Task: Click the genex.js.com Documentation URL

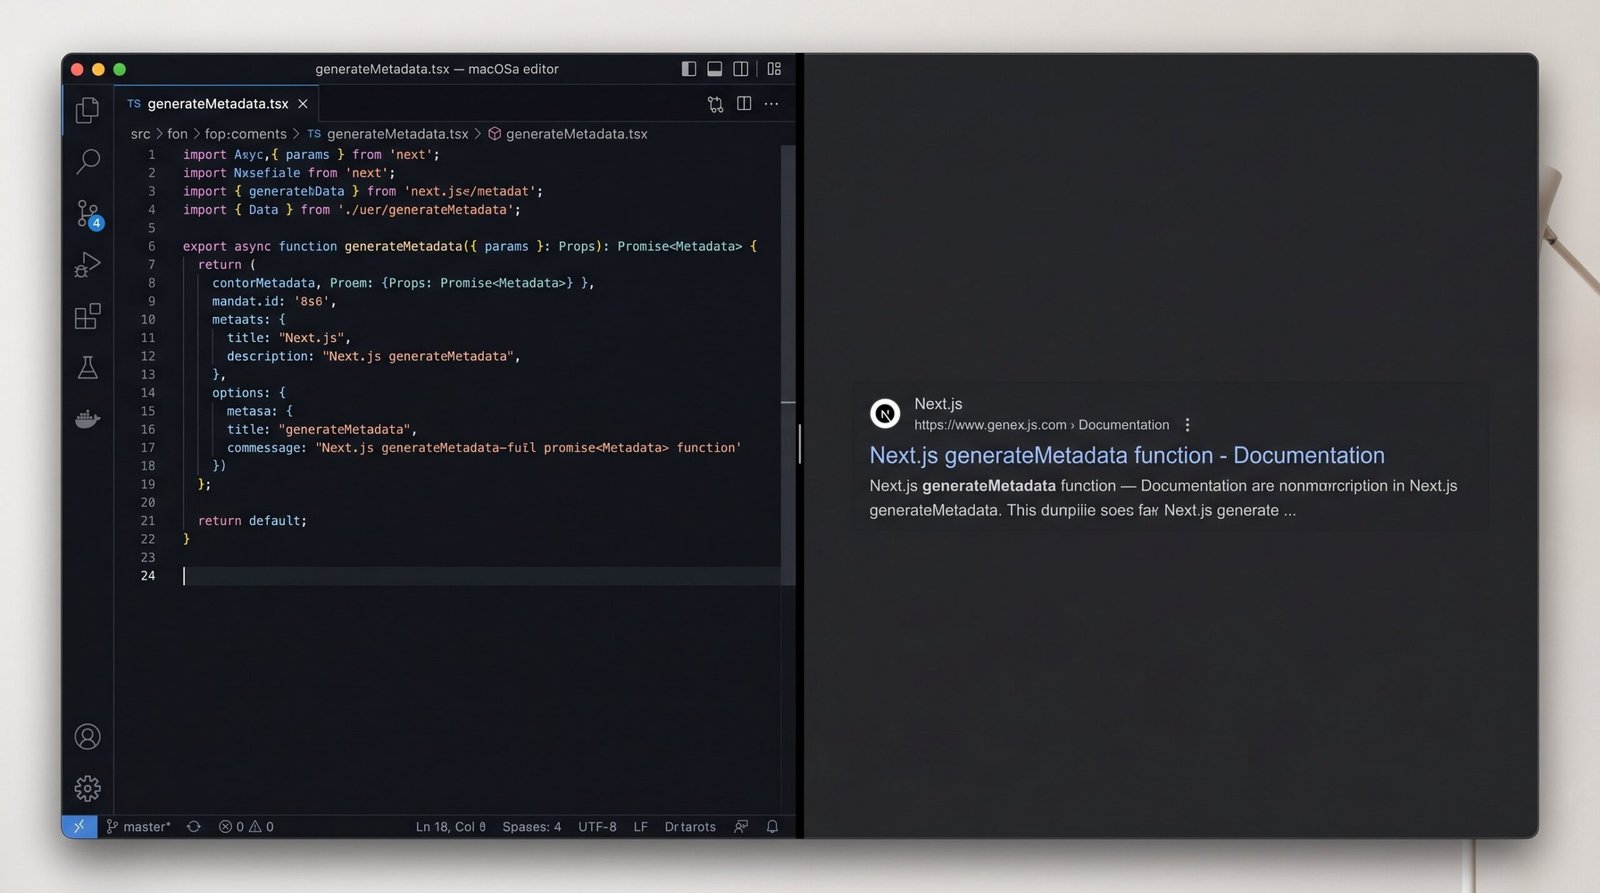Action: (x=1041, y=425)
